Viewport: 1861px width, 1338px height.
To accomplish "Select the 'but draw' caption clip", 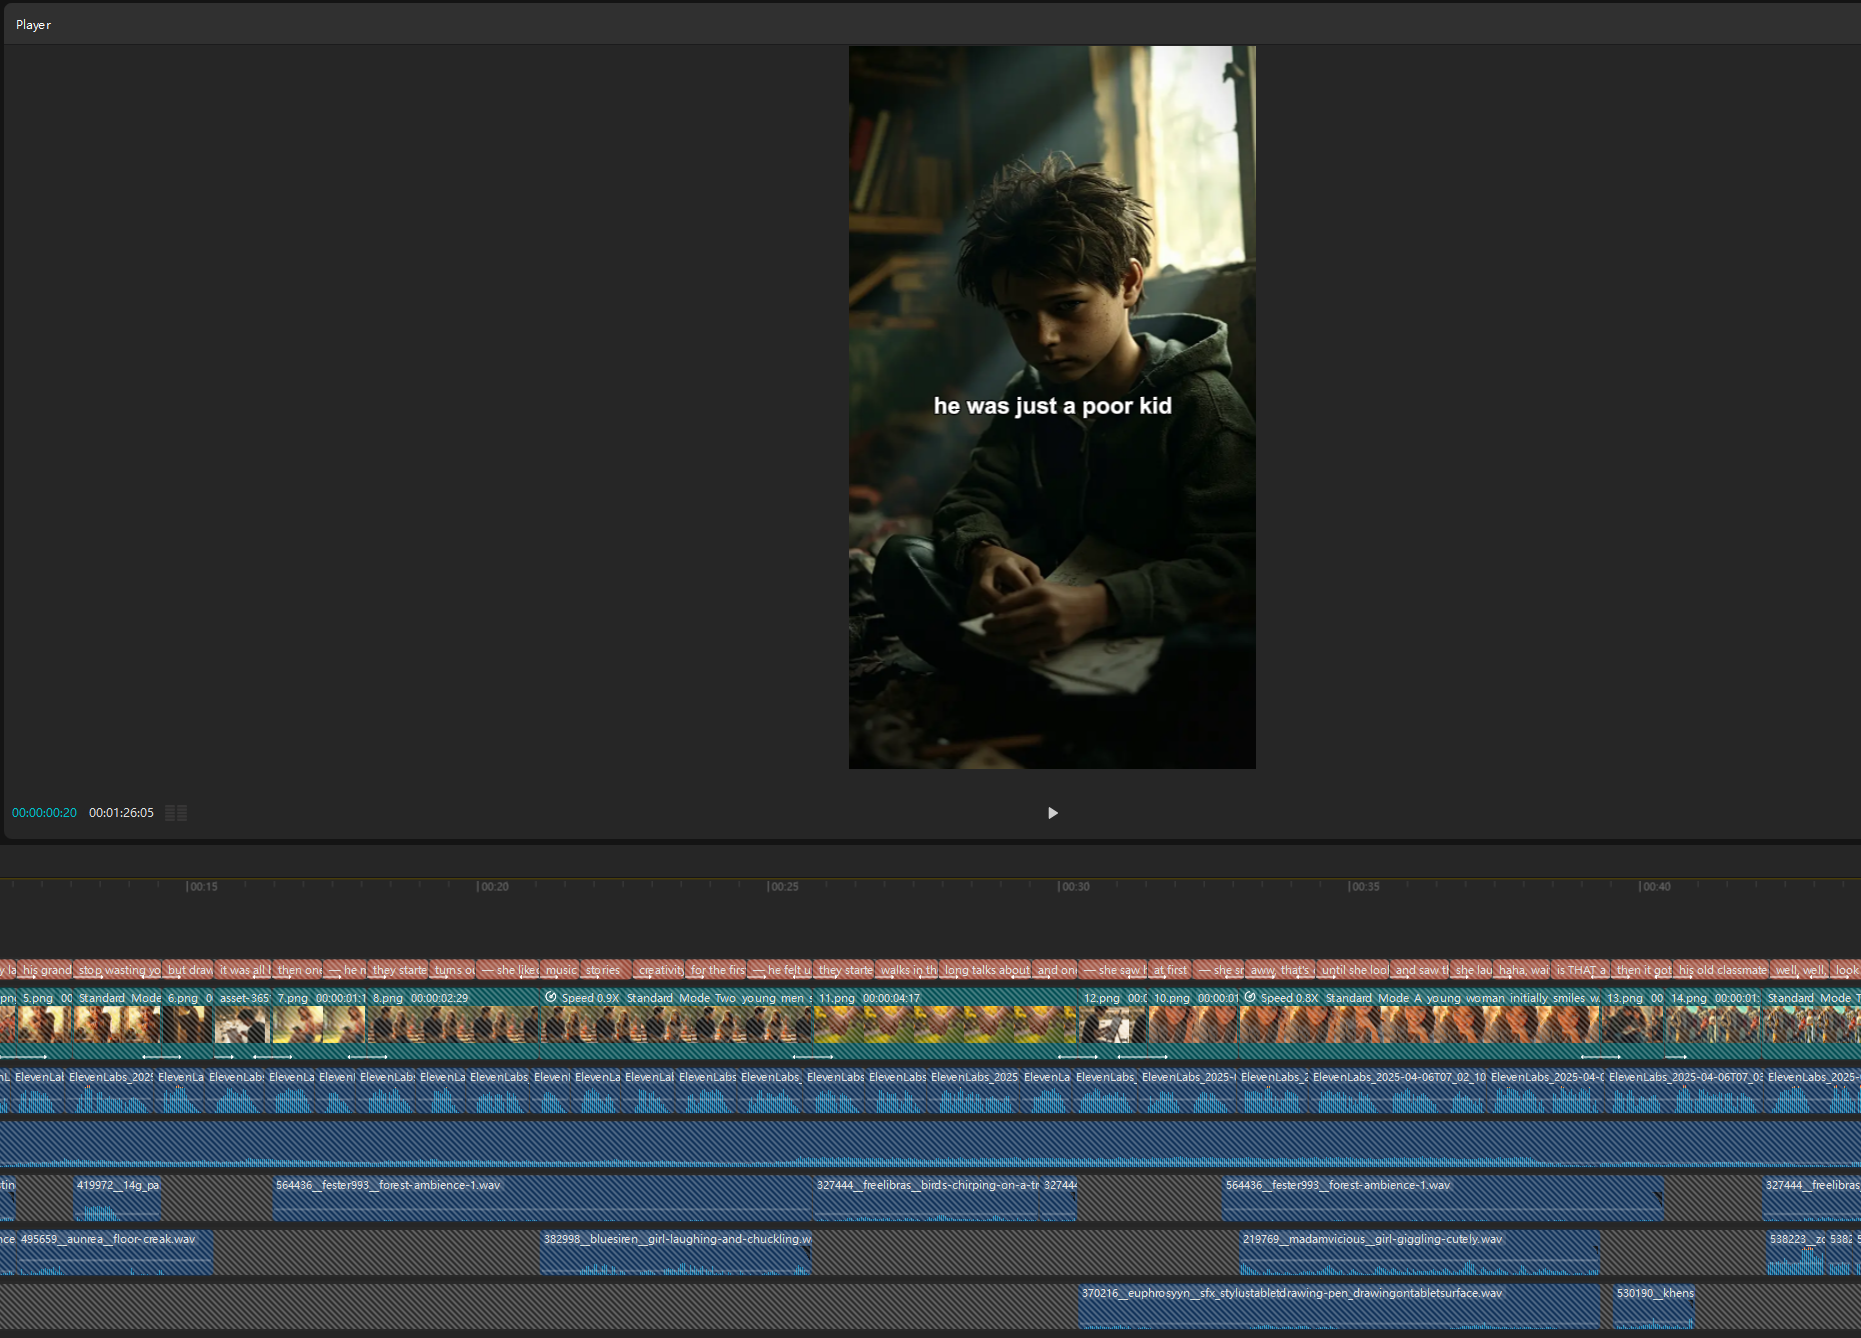I will [189, 970].
